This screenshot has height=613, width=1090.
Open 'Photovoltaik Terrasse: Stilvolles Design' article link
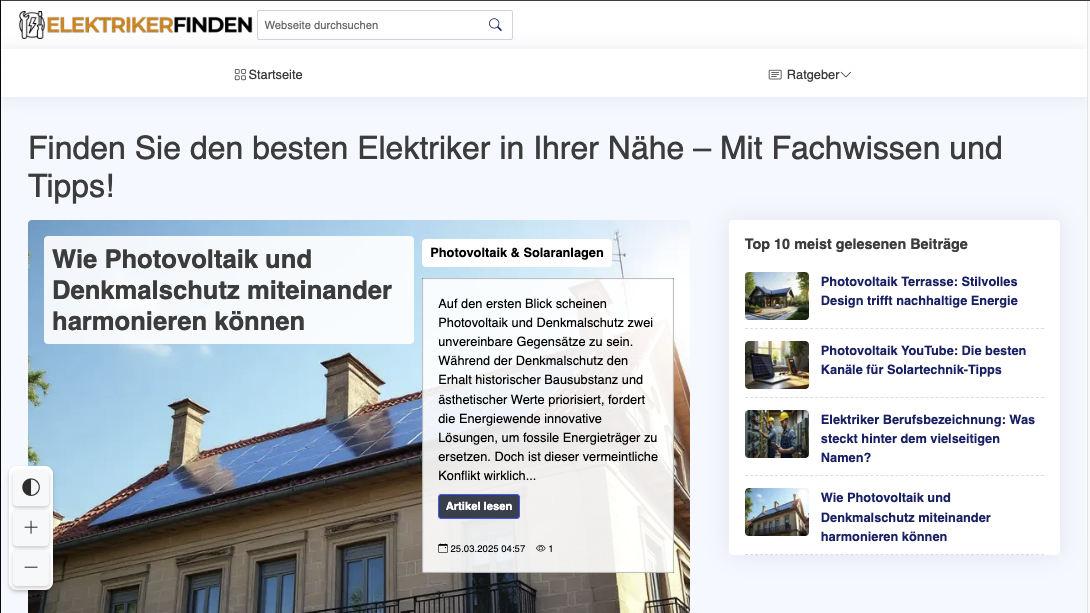coord(919,291)
